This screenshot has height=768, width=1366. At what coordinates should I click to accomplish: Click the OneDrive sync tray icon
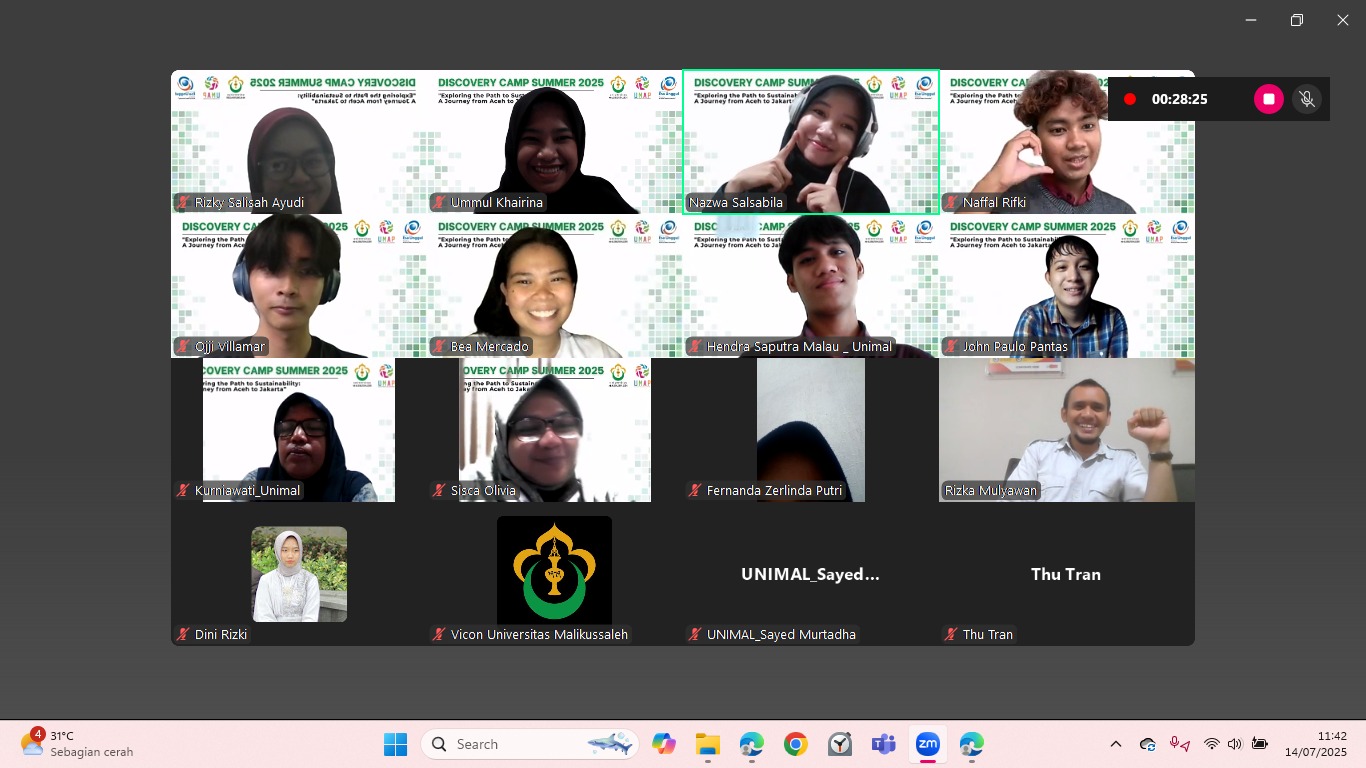click(x=1148, y=744)
